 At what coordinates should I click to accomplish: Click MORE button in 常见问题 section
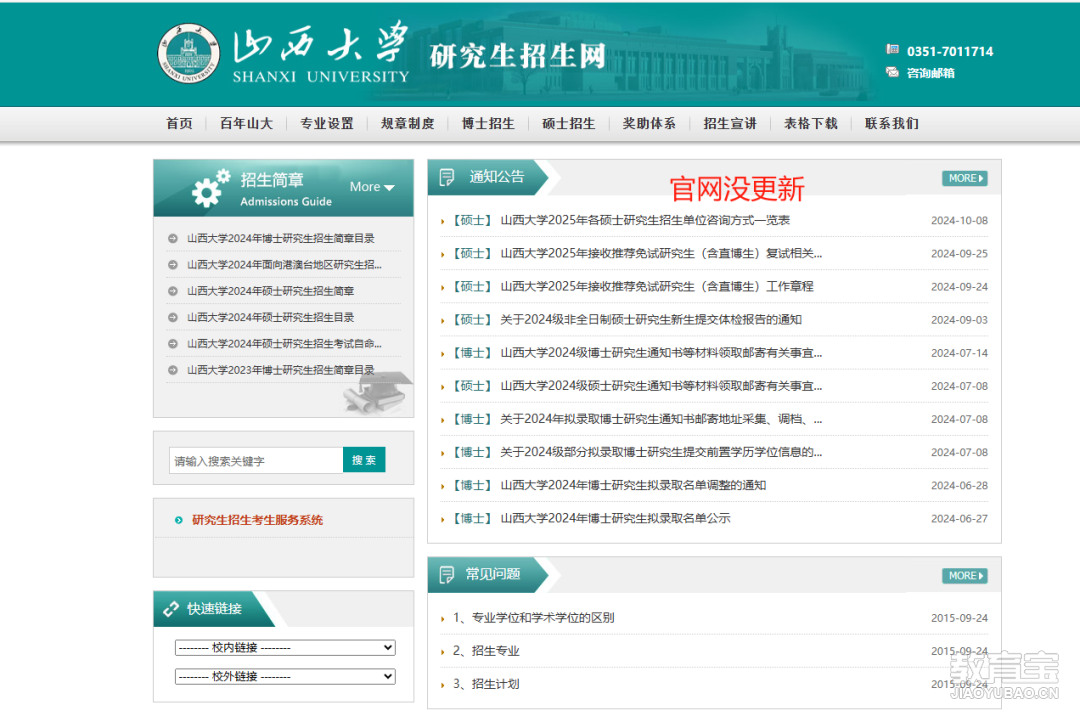coord(965,576)
